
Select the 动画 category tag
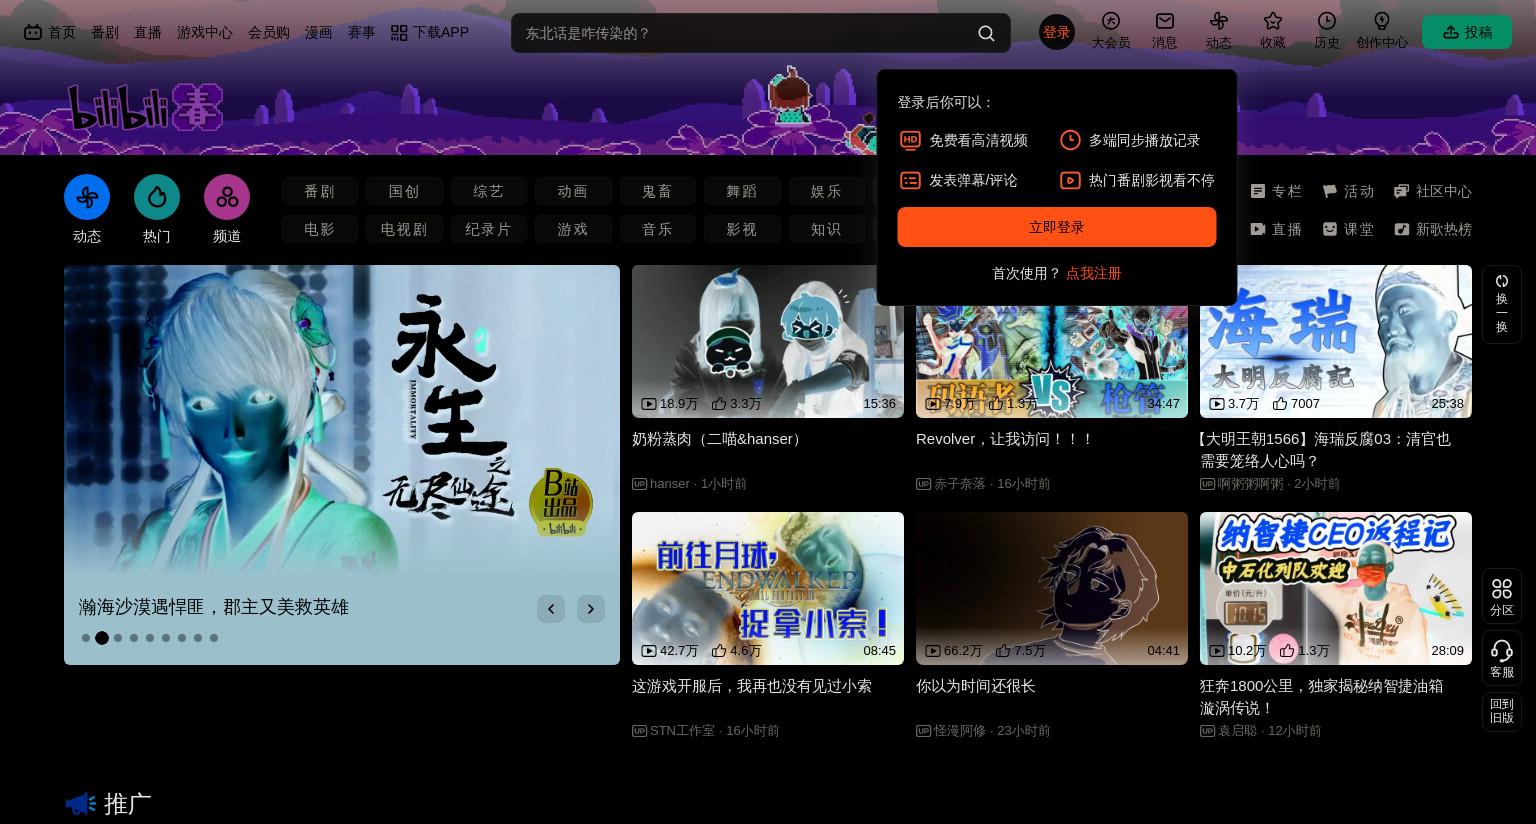[x=573, y=191]
